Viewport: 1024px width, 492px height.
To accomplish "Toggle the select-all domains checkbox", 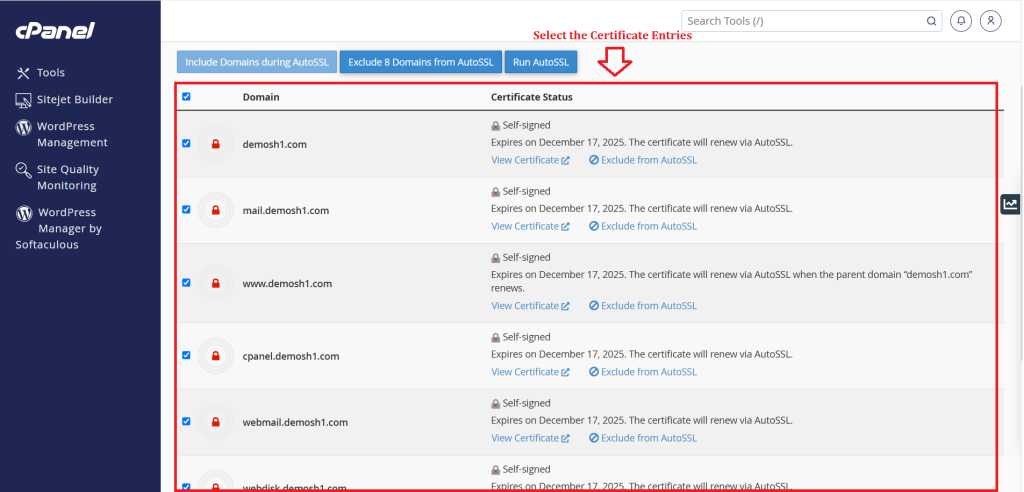I will [x=186, y=97].
